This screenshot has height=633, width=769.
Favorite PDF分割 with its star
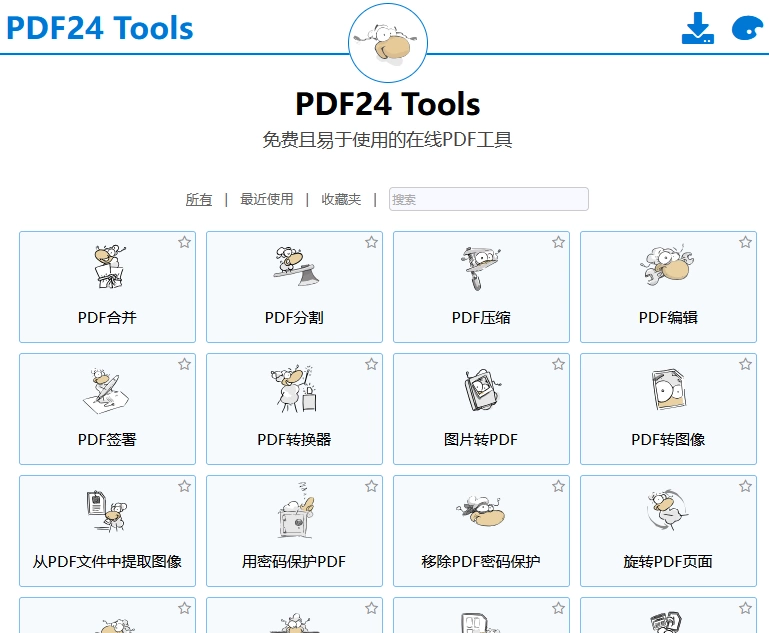point(371,242)
